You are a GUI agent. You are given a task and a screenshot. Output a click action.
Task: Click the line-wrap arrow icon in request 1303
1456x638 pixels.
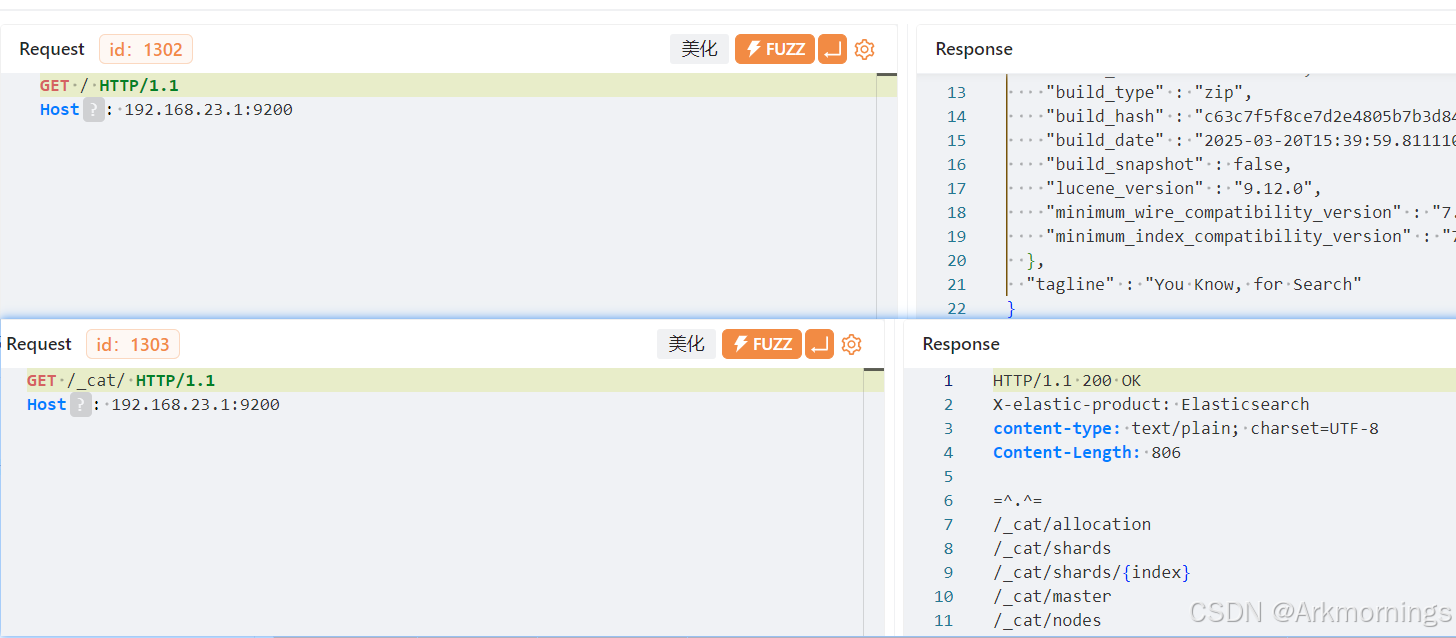click(819, 344)
